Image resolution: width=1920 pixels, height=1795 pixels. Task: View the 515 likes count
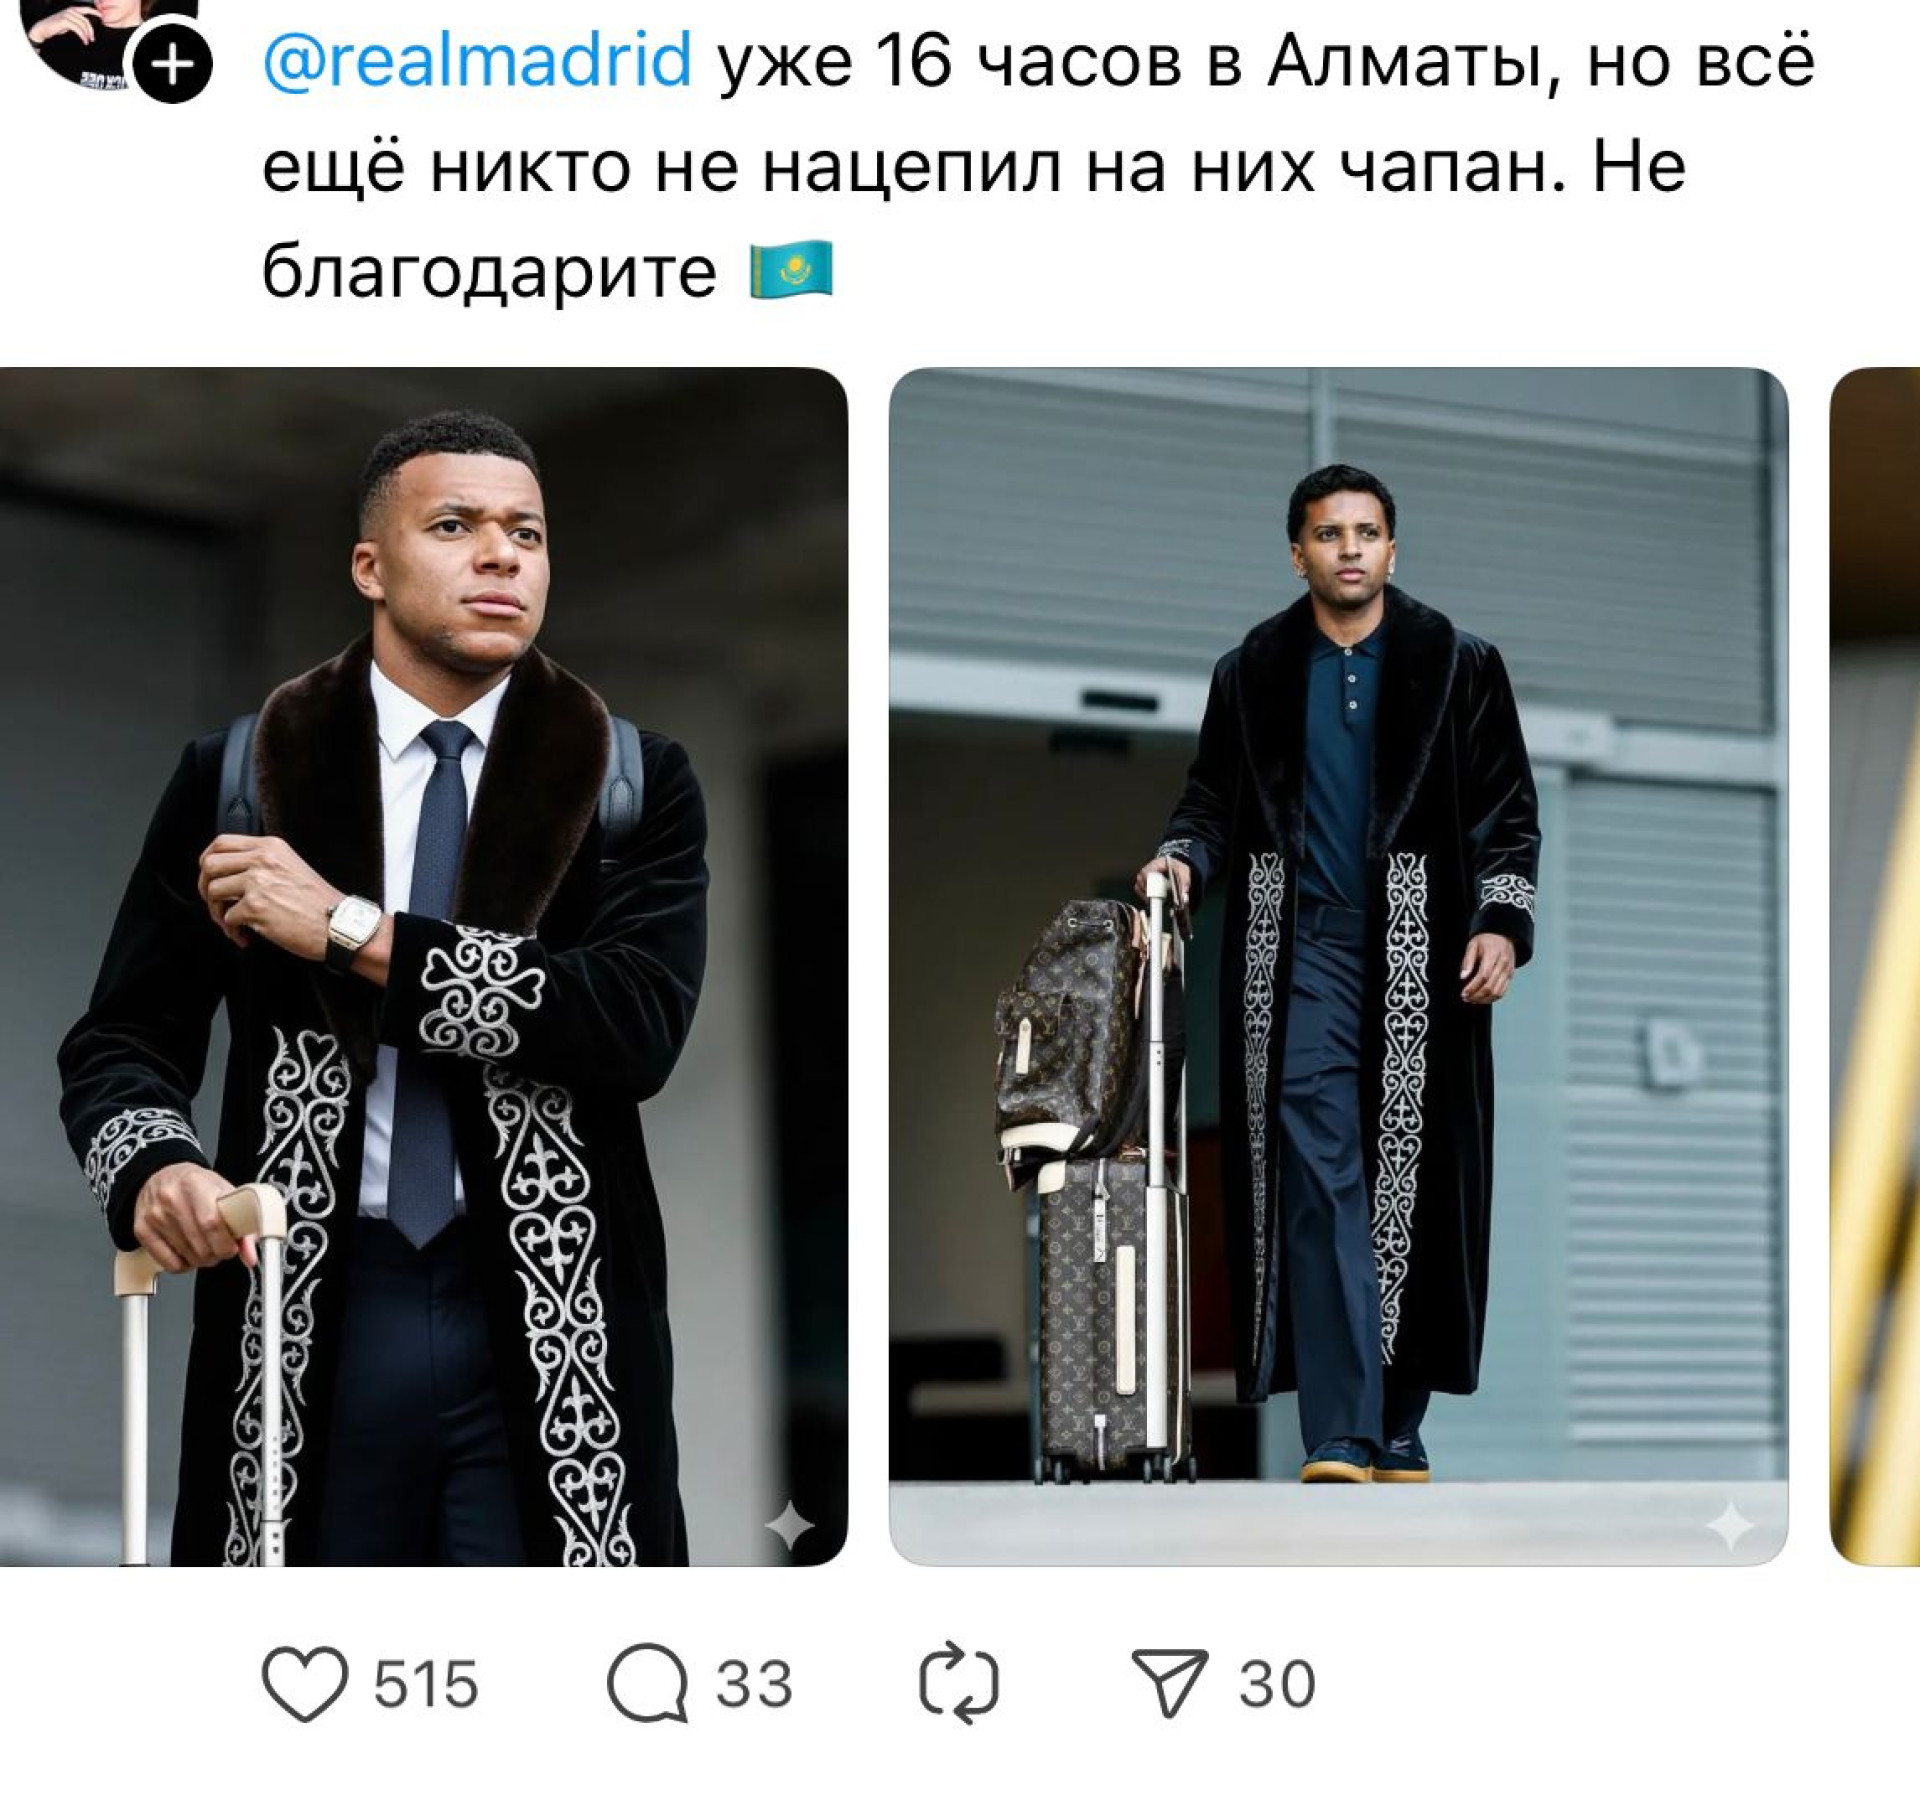[x=426, y=1684]
